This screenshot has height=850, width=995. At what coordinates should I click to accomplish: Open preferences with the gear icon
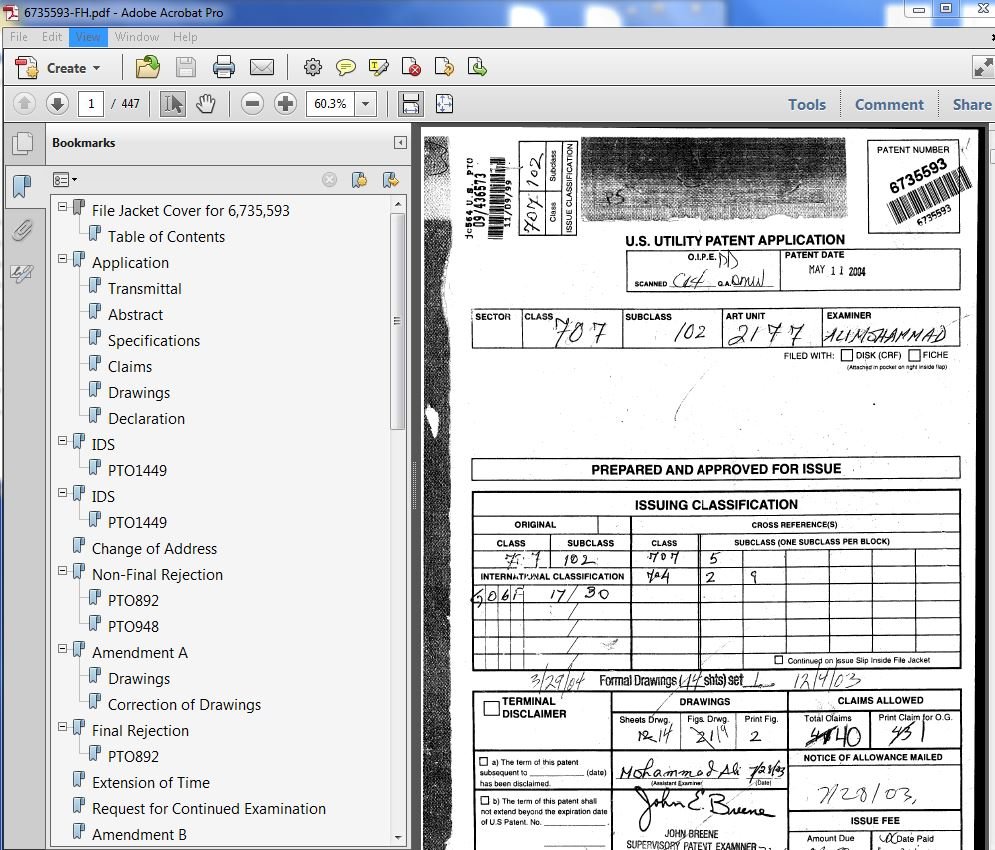coord(312,67)
